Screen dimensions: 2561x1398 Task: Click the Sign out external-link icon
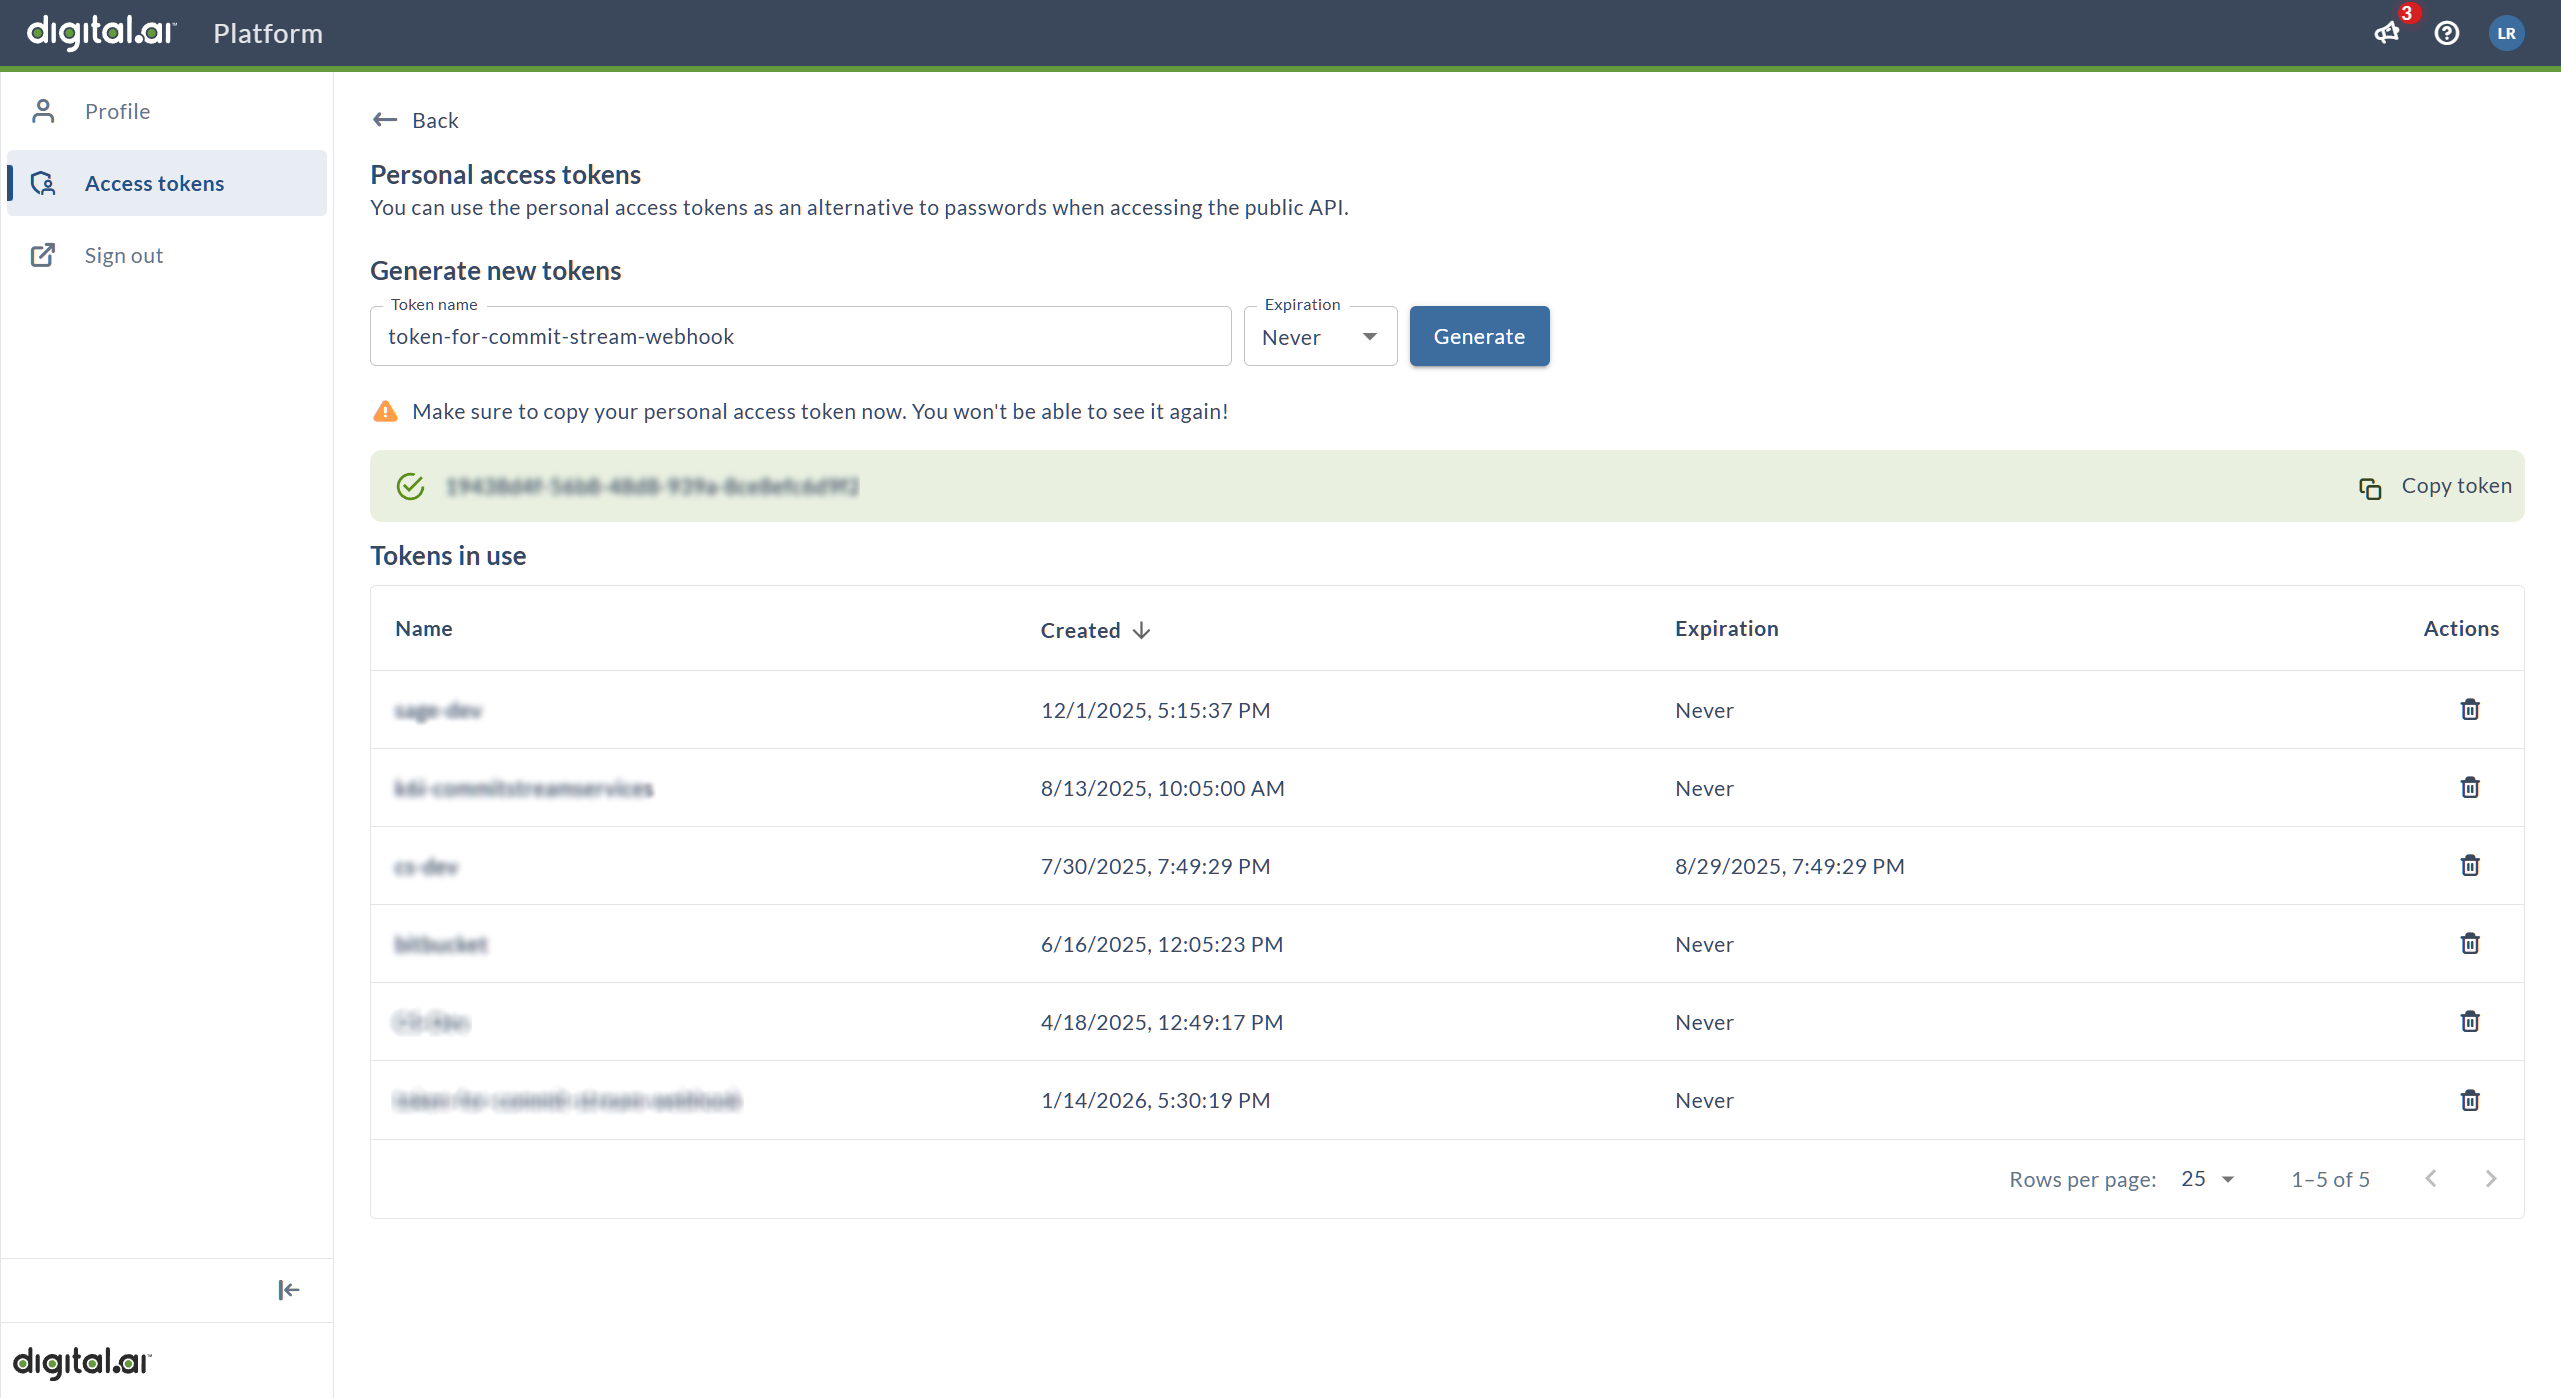tap(42, 255)
